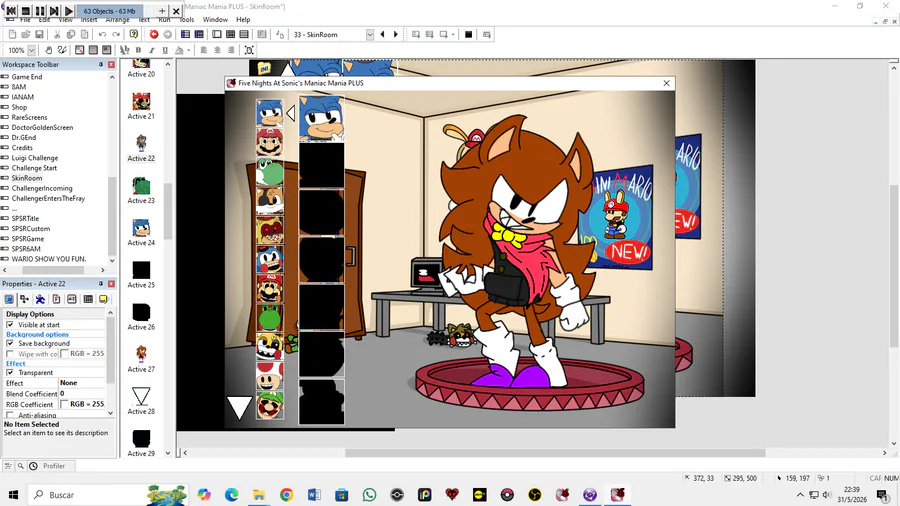
Task: Open the Window menu
Action: tap(215, 20)
